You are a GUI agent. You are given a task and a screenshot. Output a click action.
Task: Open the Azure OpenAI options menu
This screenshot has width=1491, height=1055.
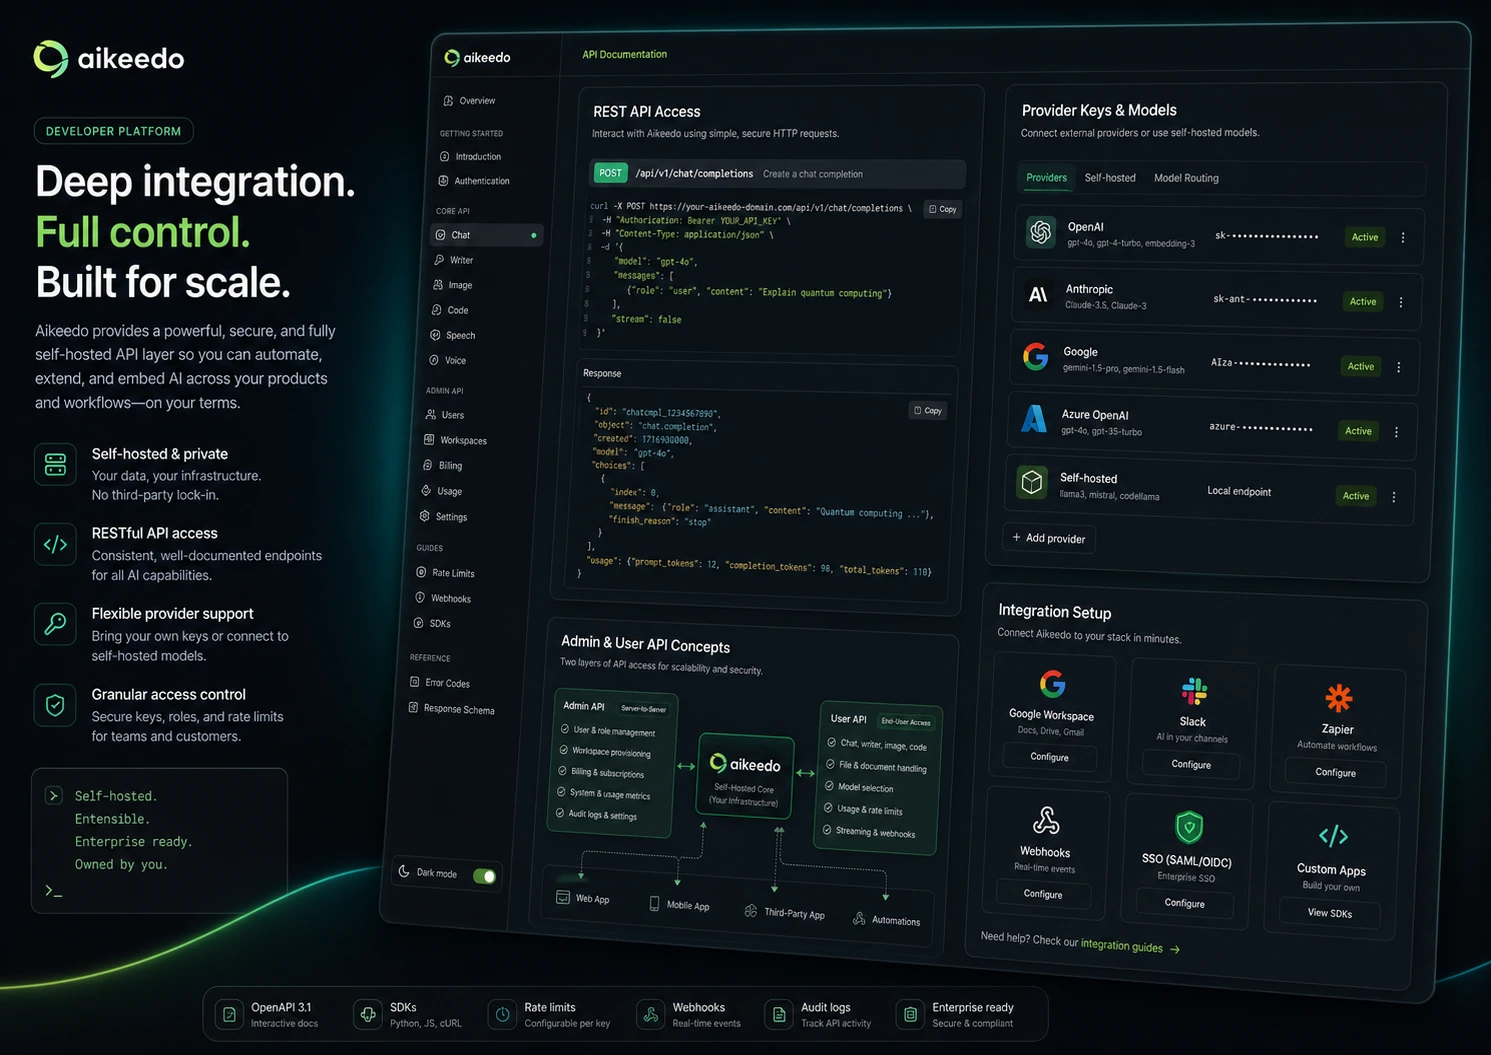tap(1397, 432)
